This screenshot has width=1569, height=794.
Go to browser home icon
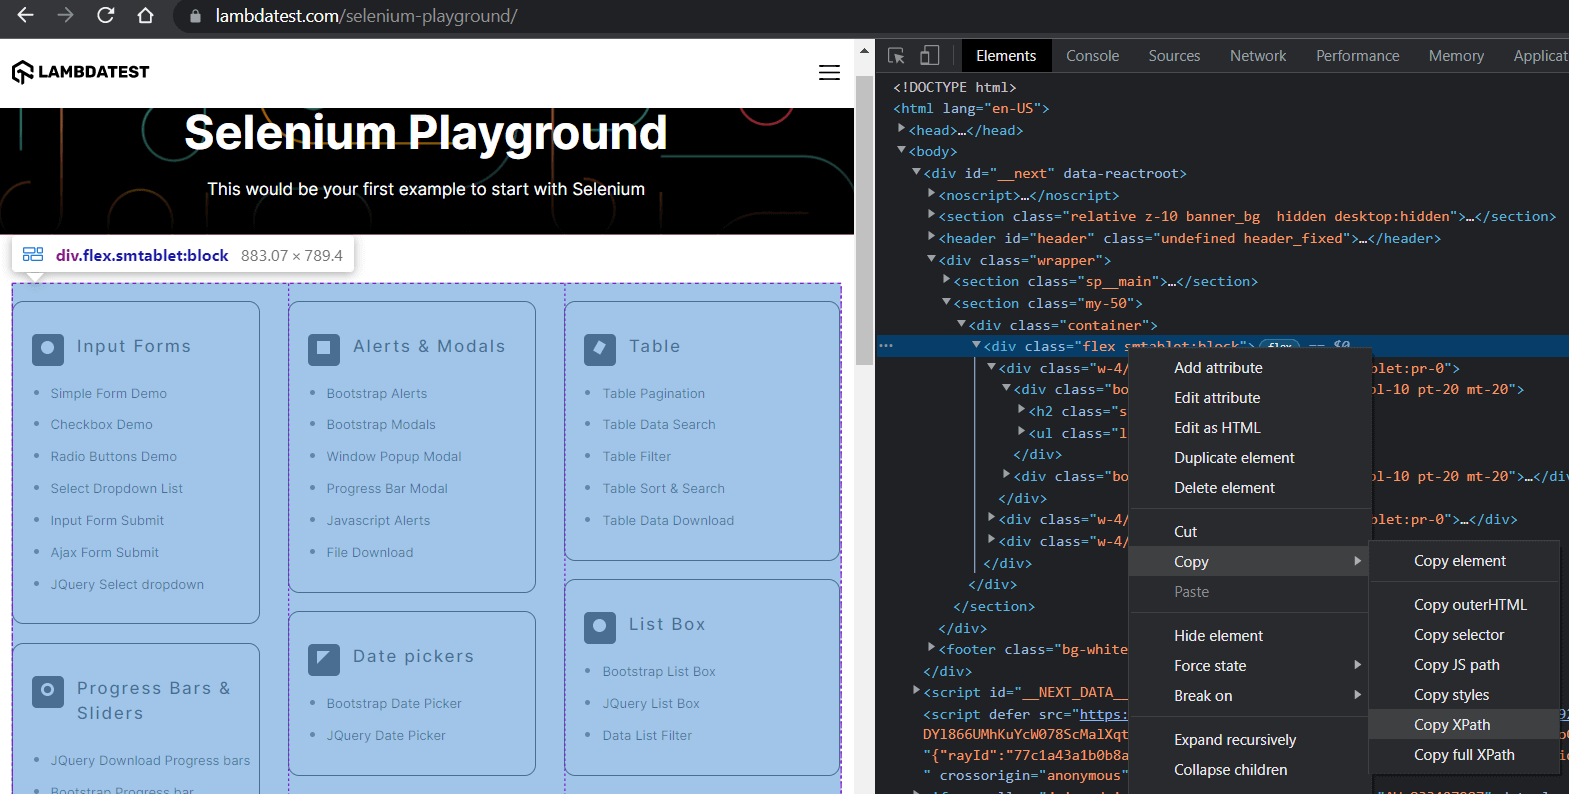click(x=145, y=15)
